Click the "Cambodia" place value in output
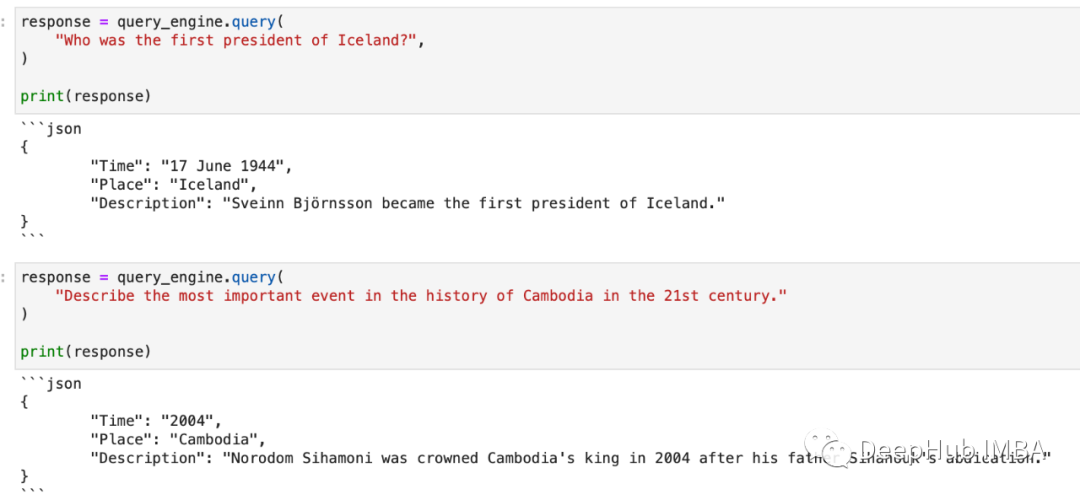The image size is (1080, 500). 217,439
